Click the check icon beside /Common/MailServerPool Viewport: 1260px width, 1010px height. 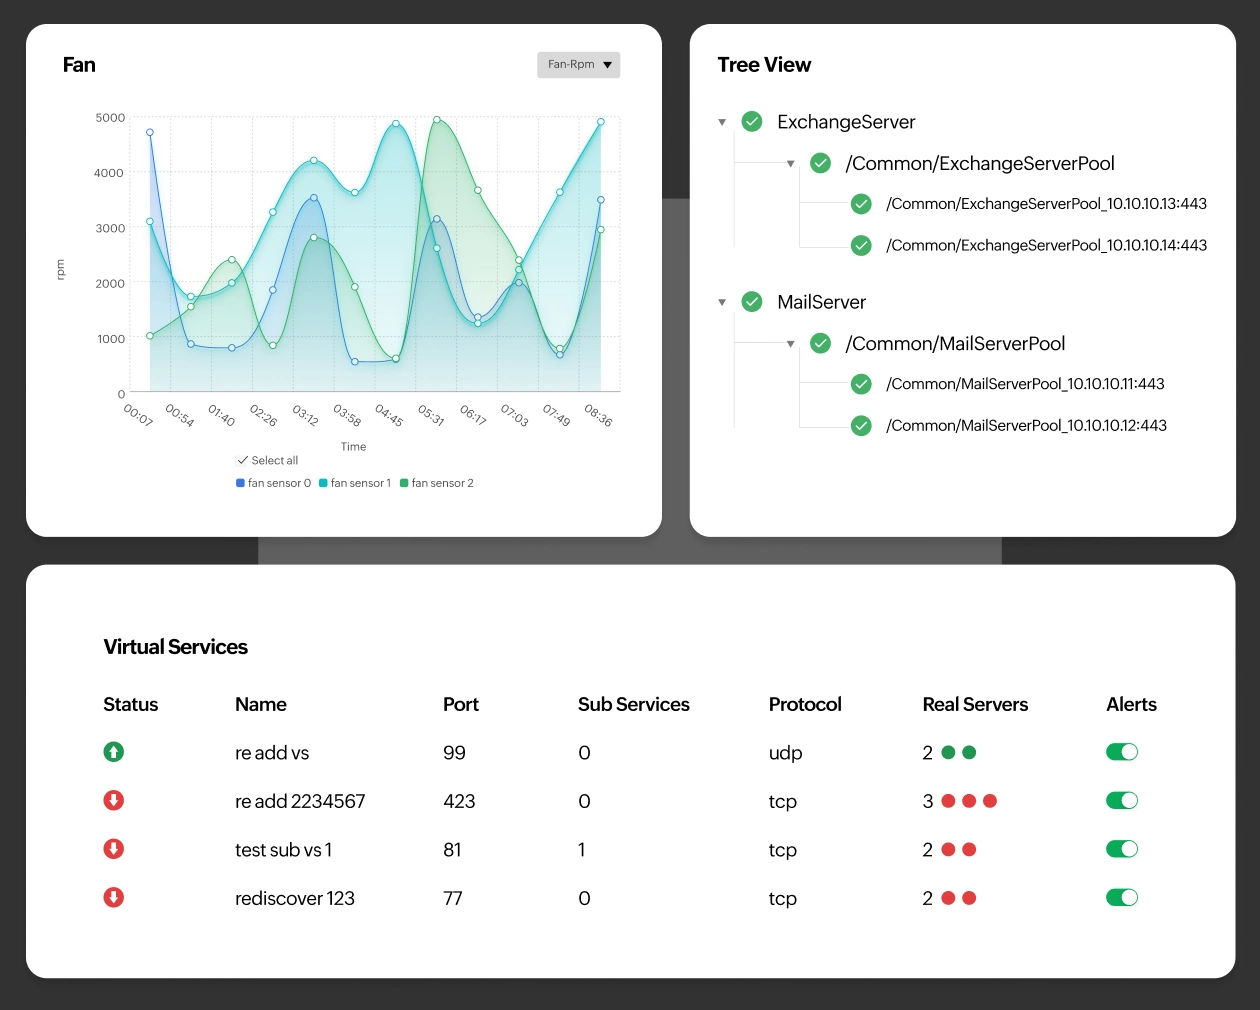(820, 343)
